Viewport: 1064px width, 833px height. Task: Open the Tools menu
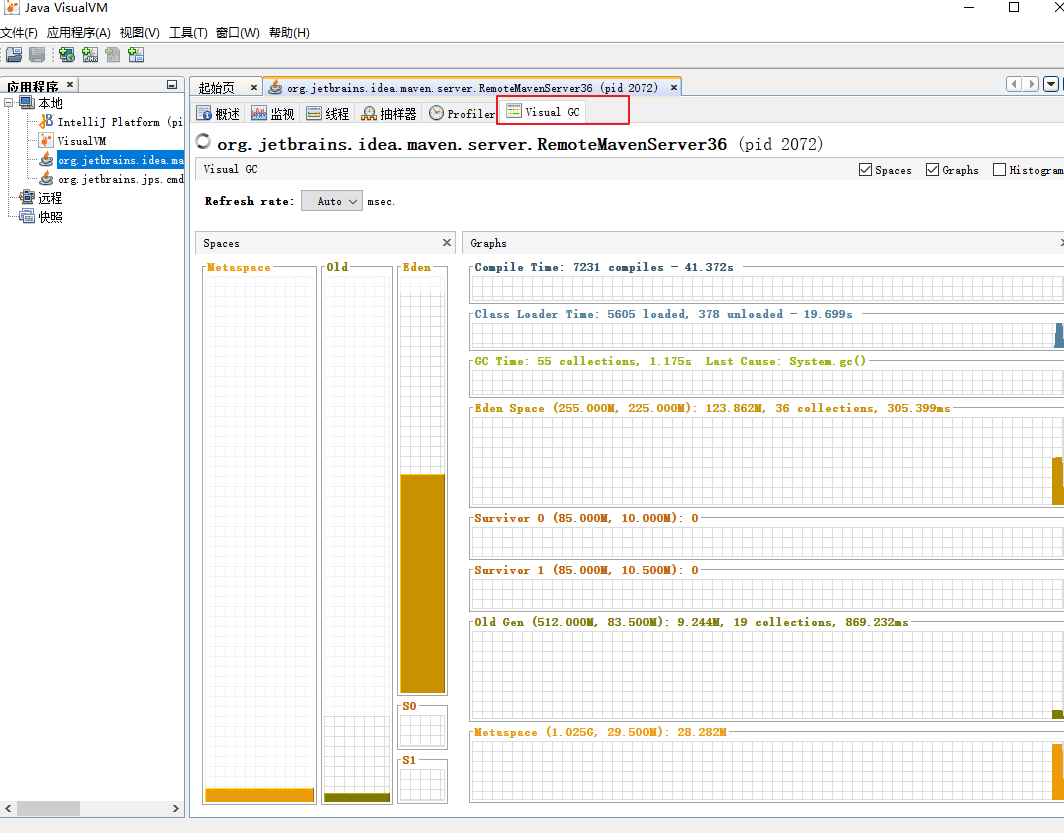tap(188, 33)
